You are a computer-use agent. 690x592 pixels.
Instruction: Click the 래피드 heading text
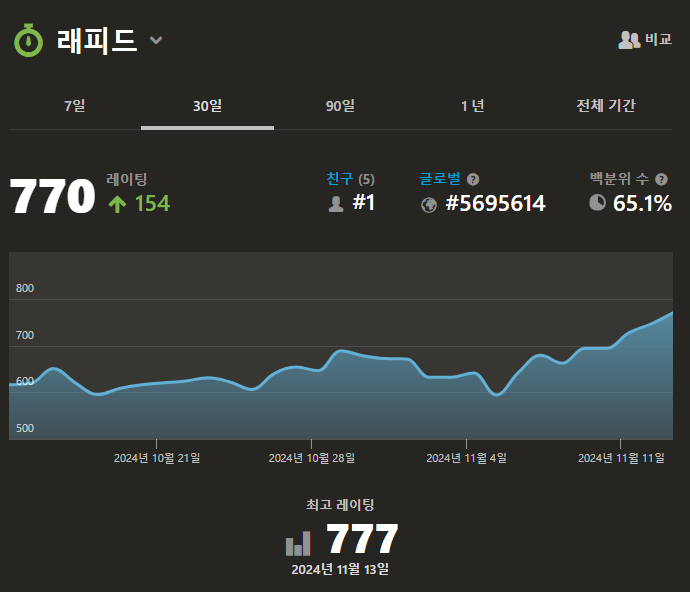click(97, 40)
